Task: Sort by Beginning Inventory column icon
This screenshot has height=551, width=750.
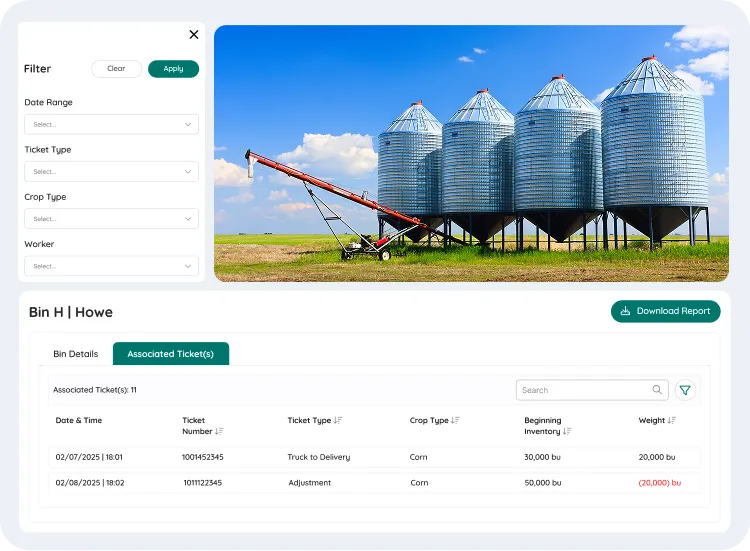Action: point(567,431)
